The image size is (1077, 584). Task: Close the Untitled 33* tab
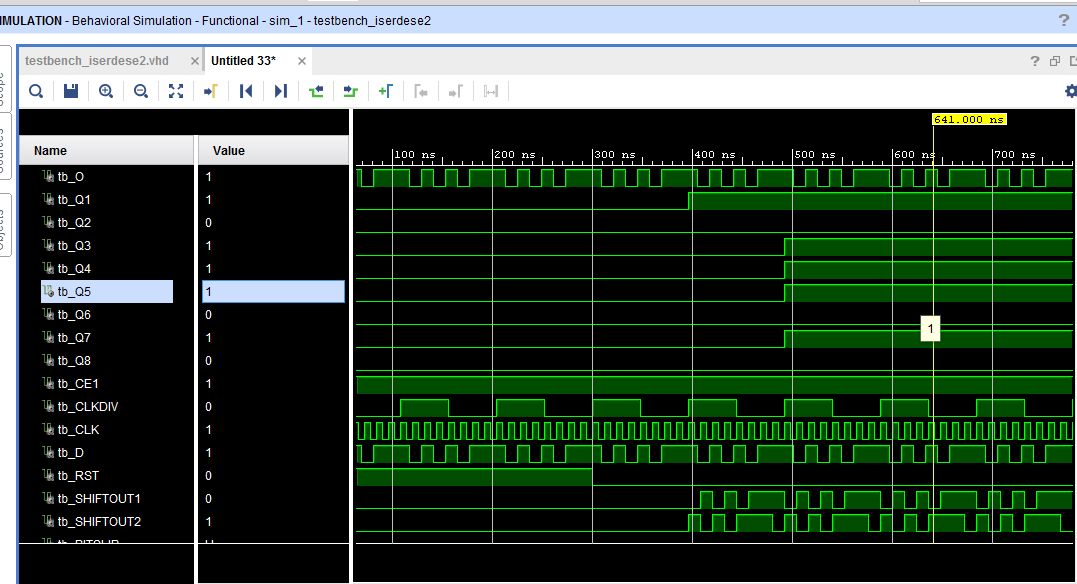[x=302, y=61]
